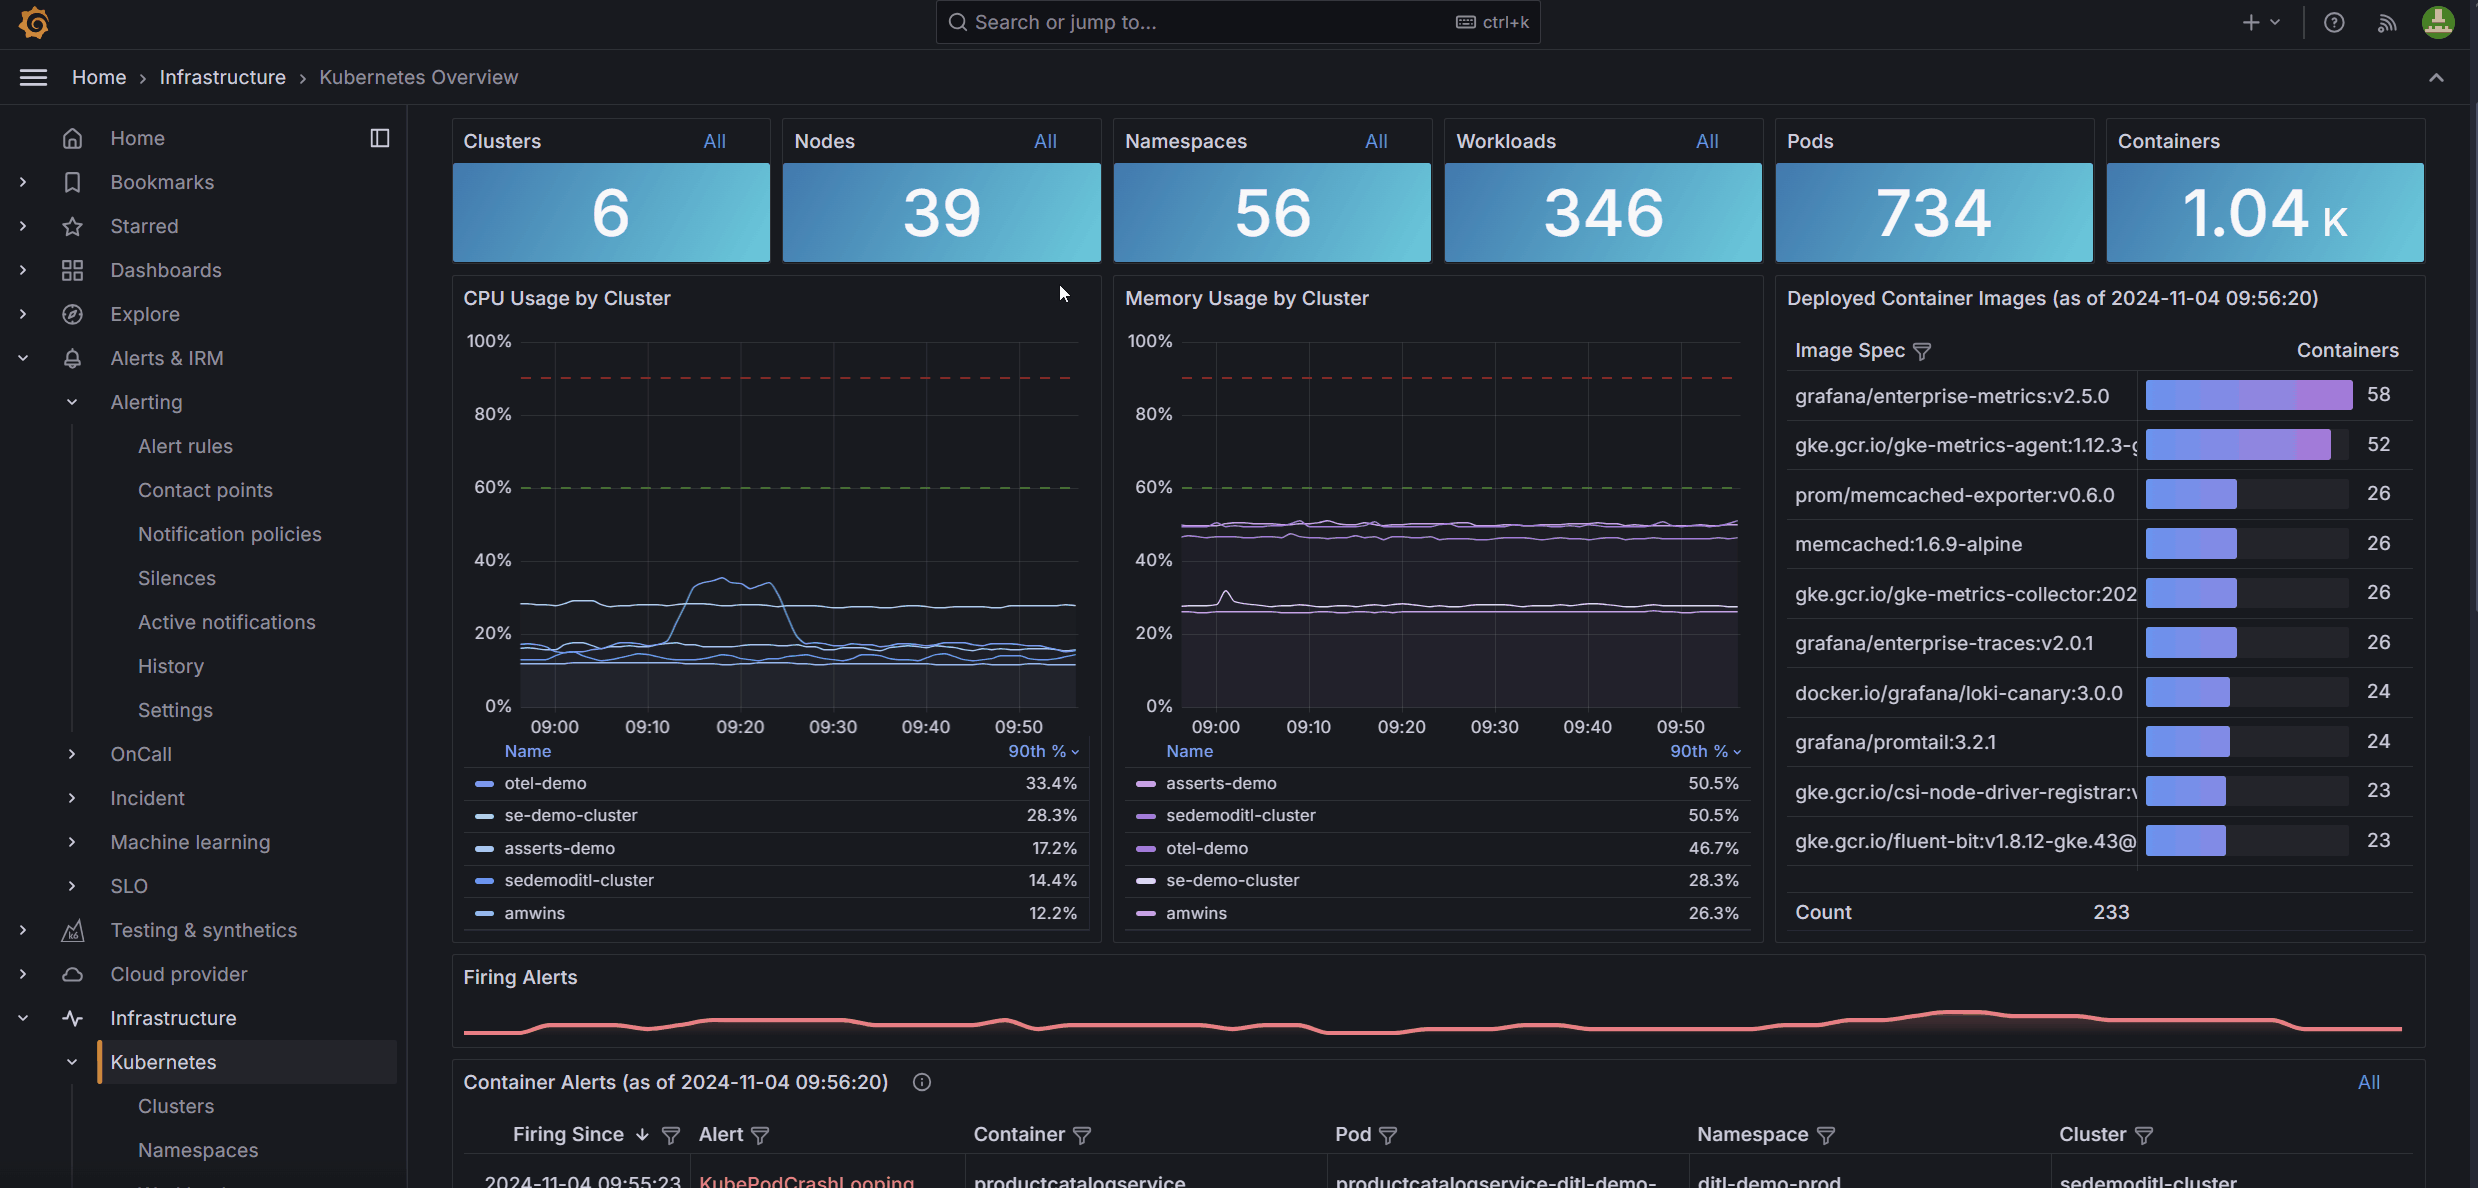The height and width of the screenshot is (1188, 2478).
Task: Select Notification policies menu item
Action: tap(229, 534)
